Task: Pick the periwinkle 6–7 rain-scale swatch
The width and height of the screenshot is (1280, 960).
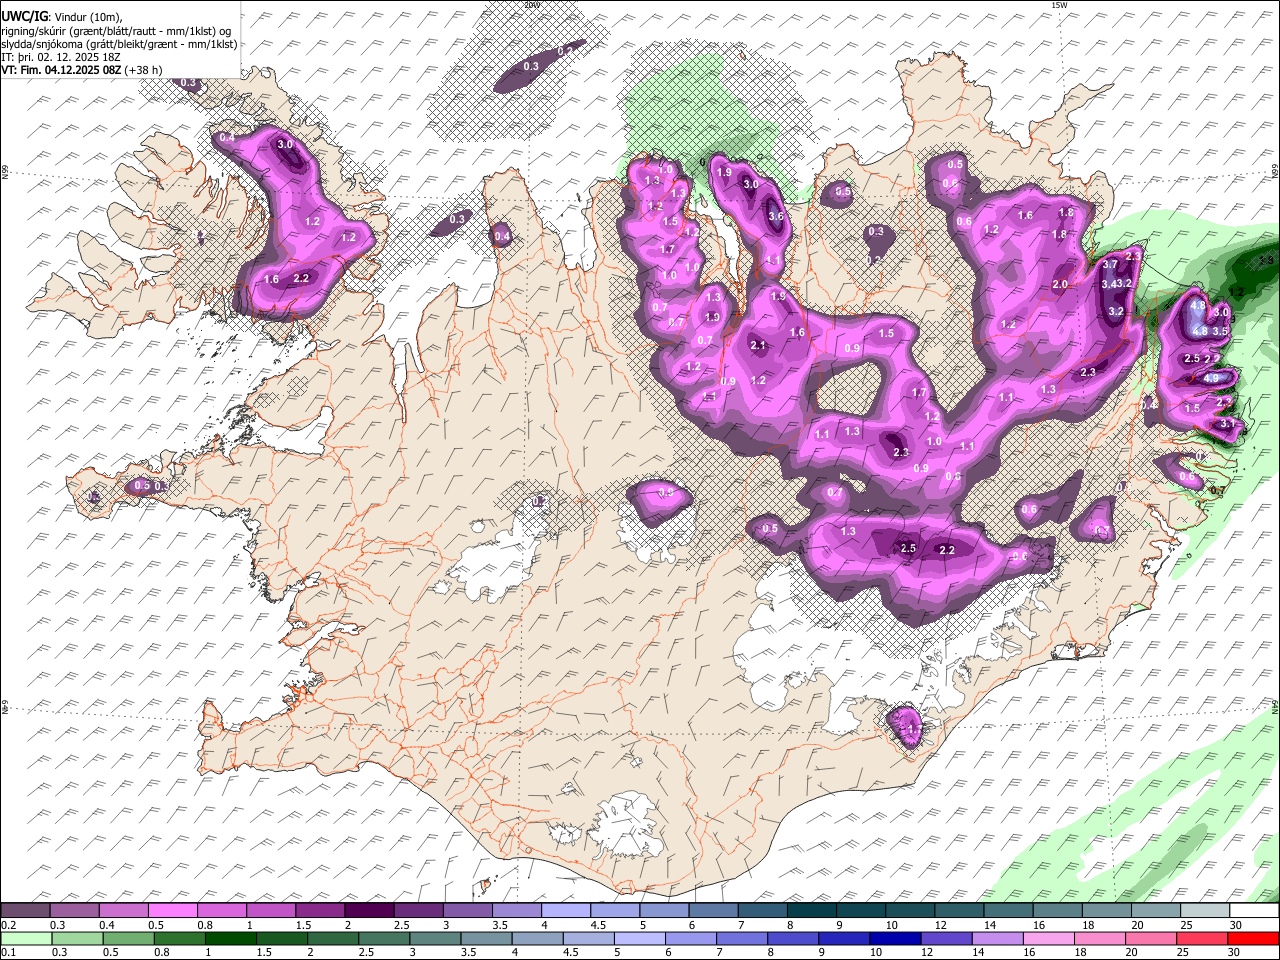Action: point(691,938)
